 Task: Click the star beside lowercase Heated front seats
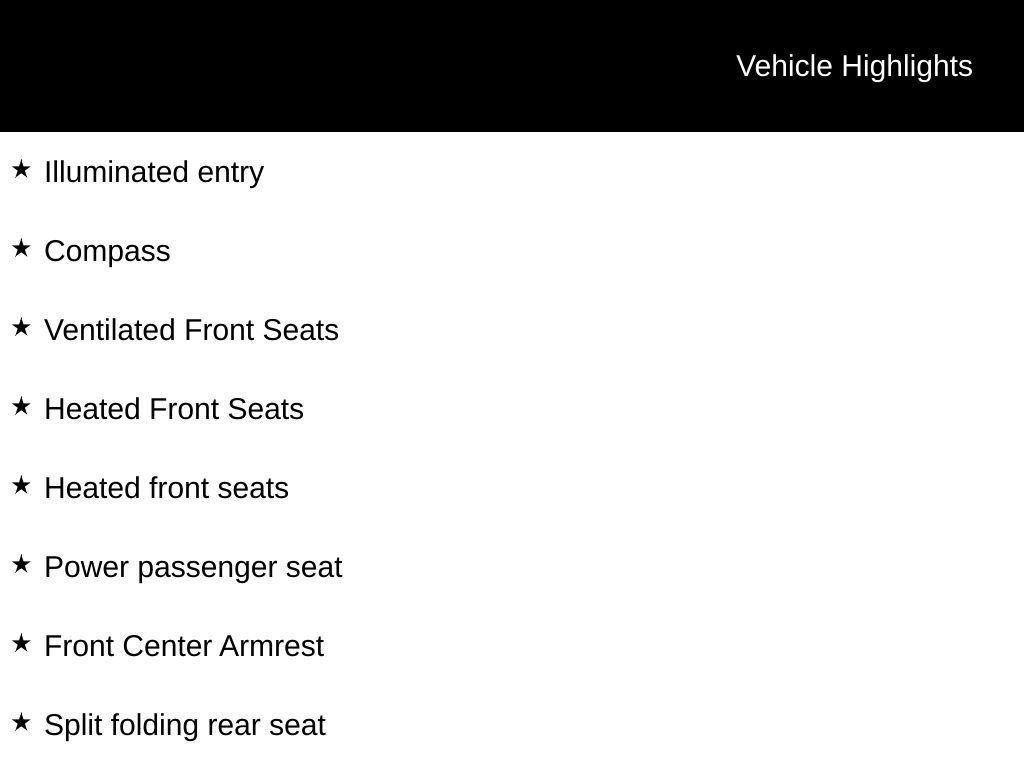pyautogui.click(x=21, y=485)
